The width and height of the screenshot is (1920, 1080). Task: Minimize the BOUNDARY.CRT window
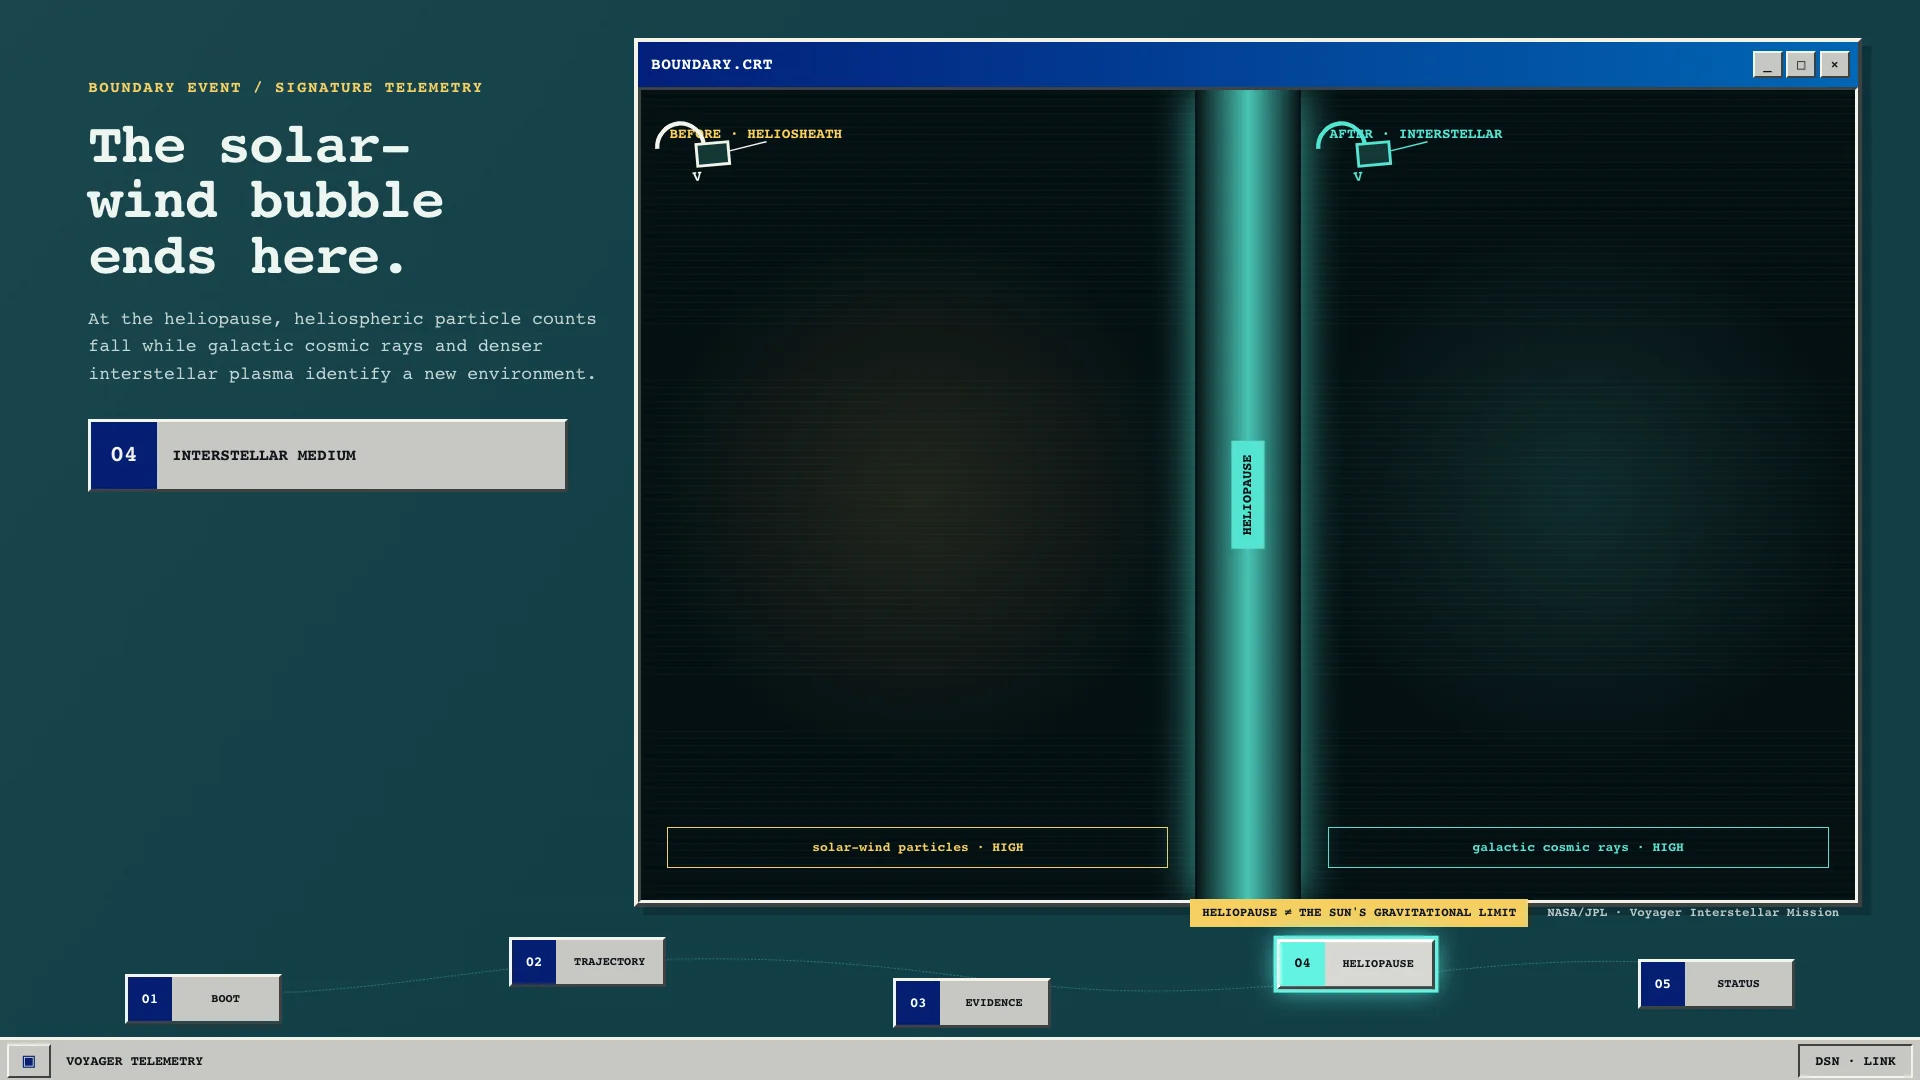1767,65
